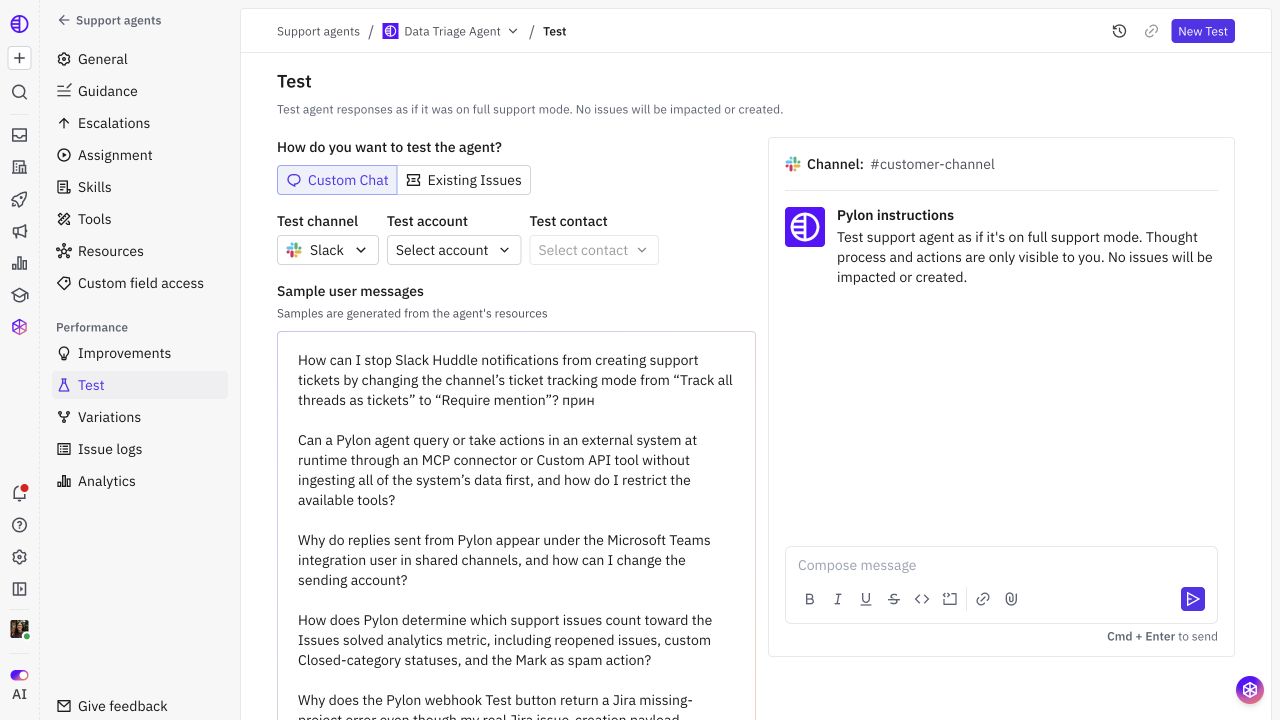Go back to Support agents

(109, 20)
